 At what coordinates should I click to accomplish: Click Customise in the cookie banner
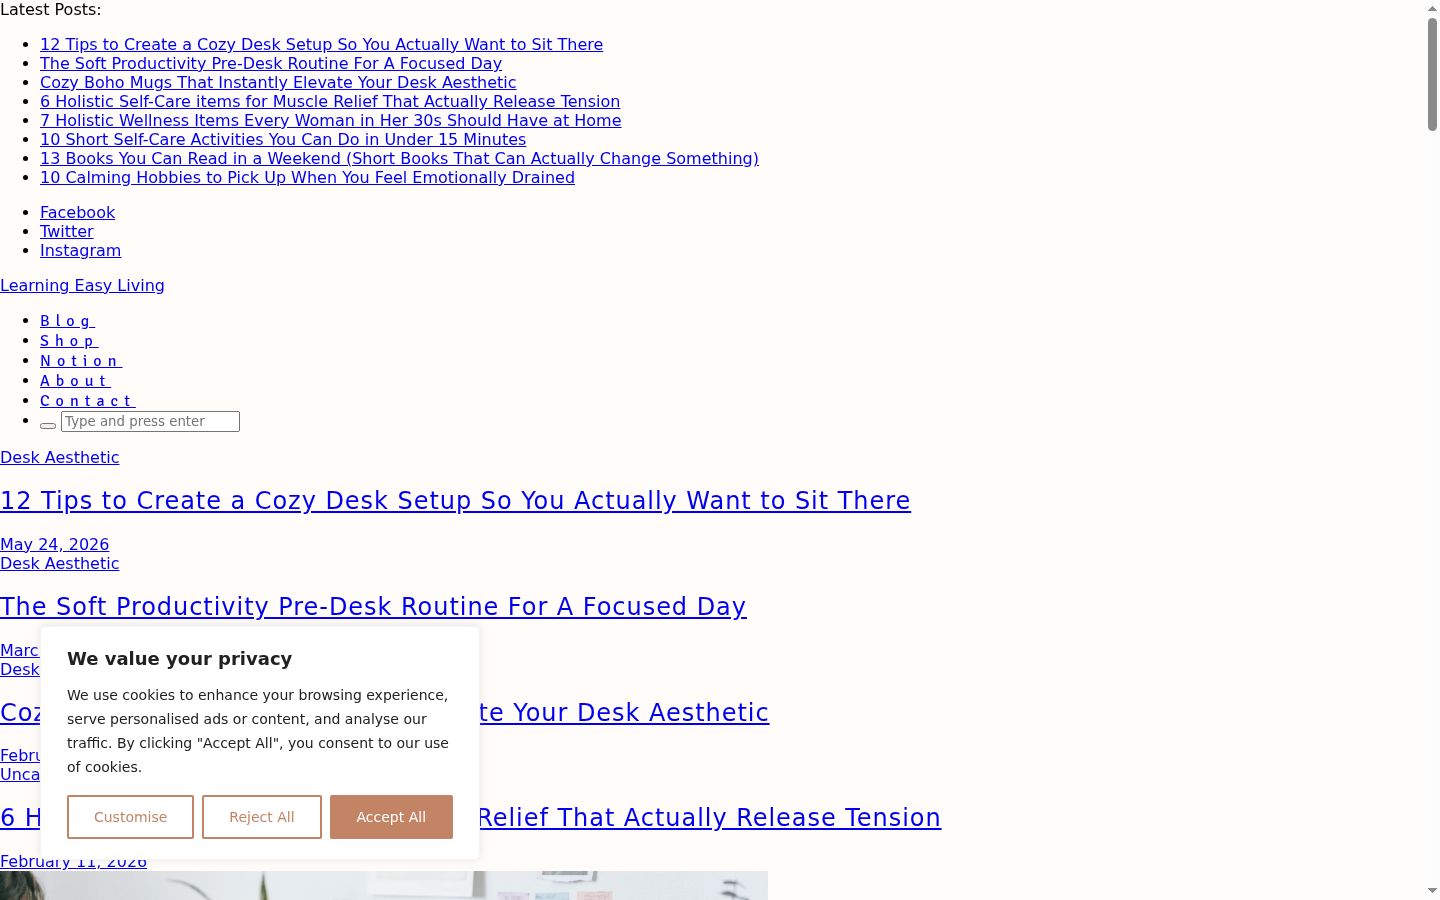(130, 817)
